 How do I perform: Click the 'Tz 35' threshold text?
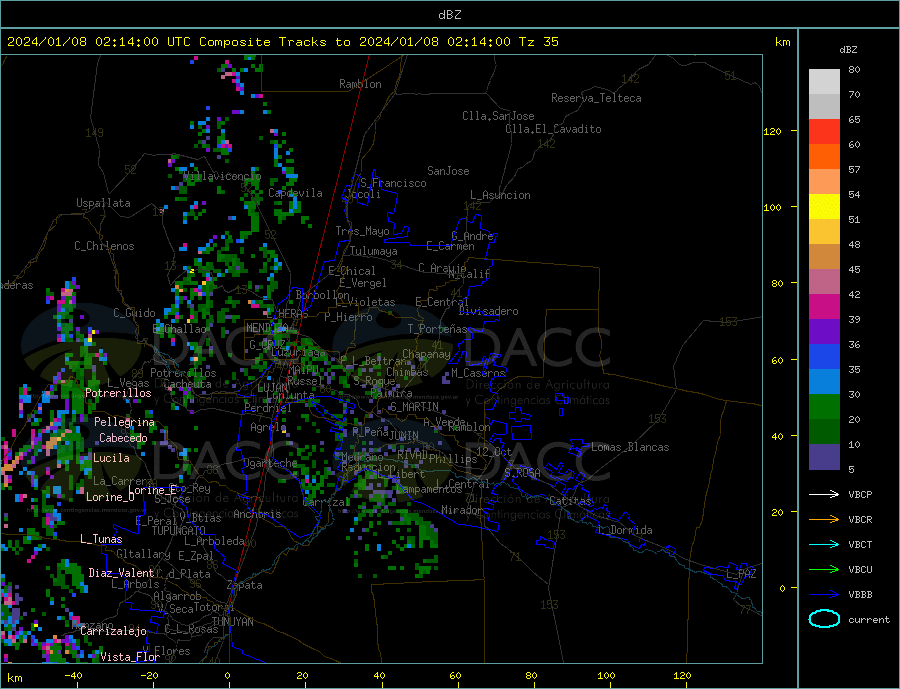coord(538,42)
